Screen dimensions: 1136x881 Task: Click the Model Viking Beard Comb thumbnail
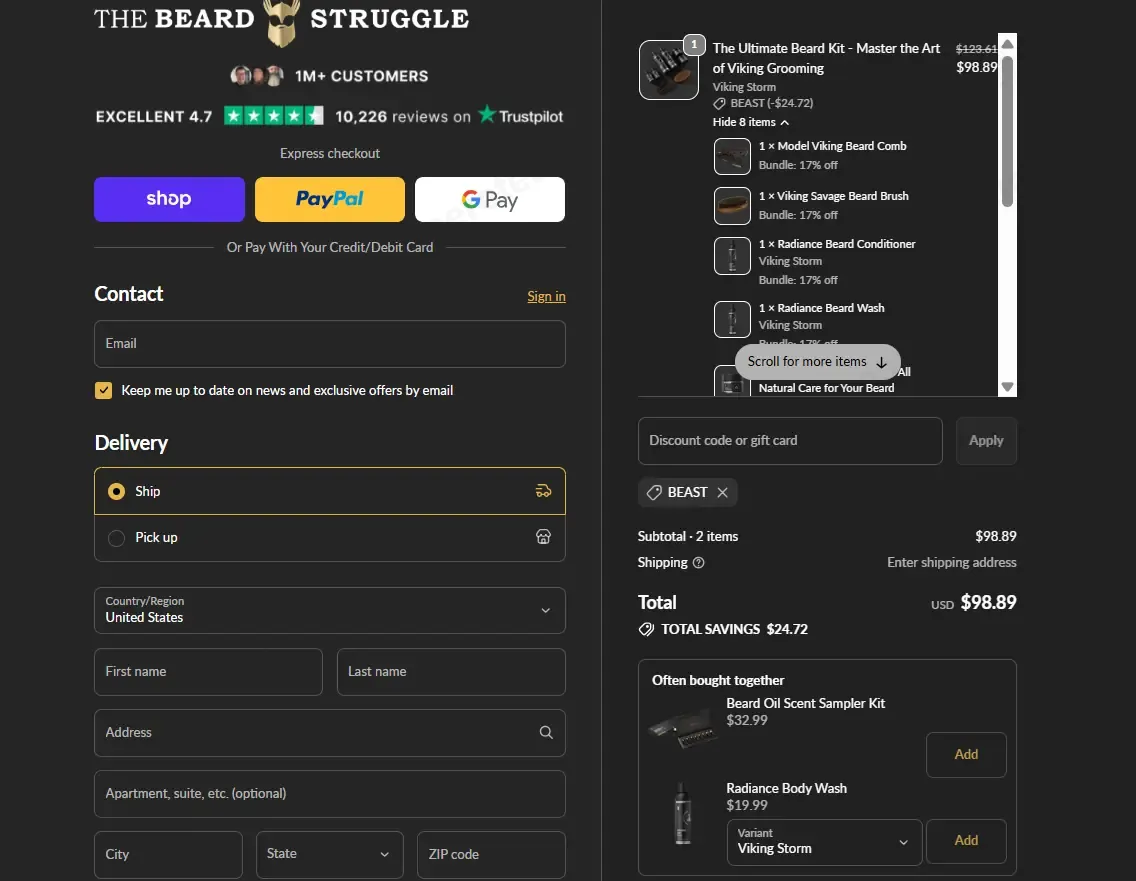tap(732, 156)
